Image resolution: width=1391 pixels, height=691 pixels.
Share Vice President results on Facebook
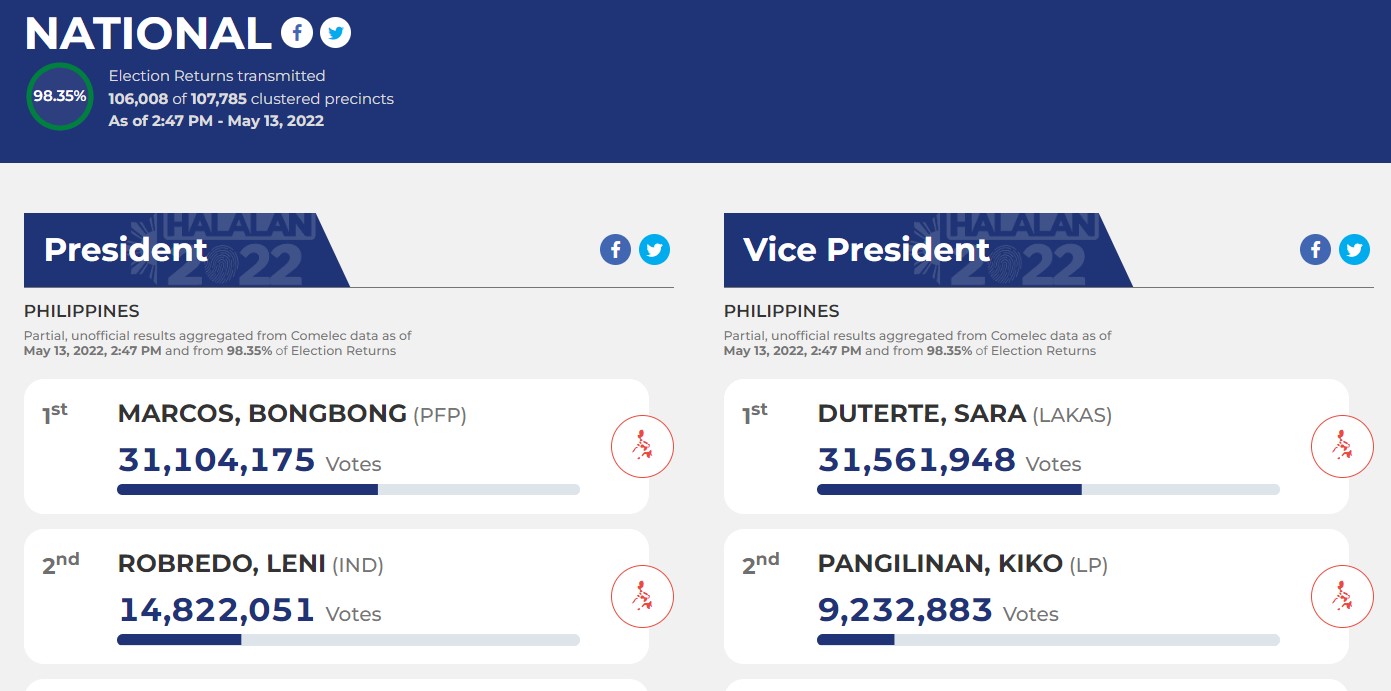tap(1315, 249)
